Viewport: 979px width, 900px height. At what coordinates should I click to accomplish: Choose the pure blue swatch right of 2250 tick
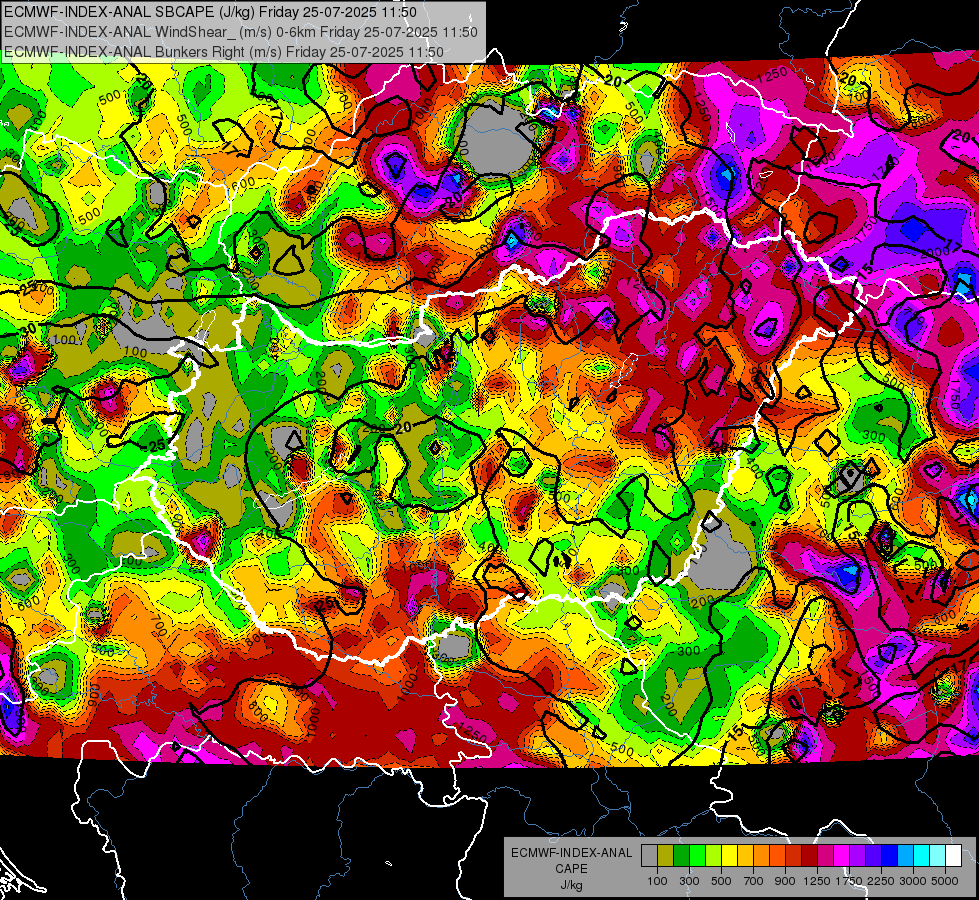click(x=890, y=856)
